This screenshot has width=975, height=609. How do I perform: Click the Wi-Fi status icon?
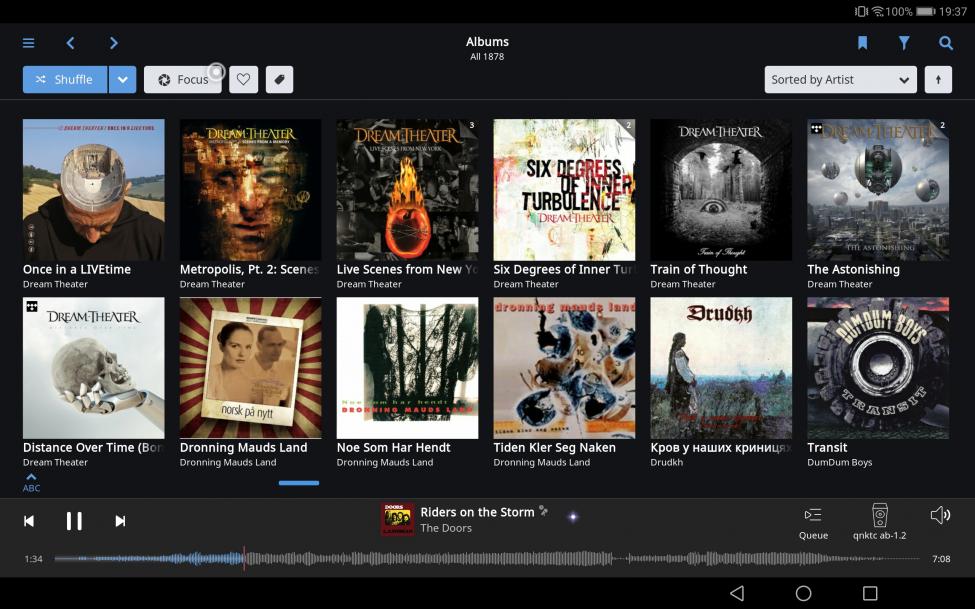(x=877, y=11)
